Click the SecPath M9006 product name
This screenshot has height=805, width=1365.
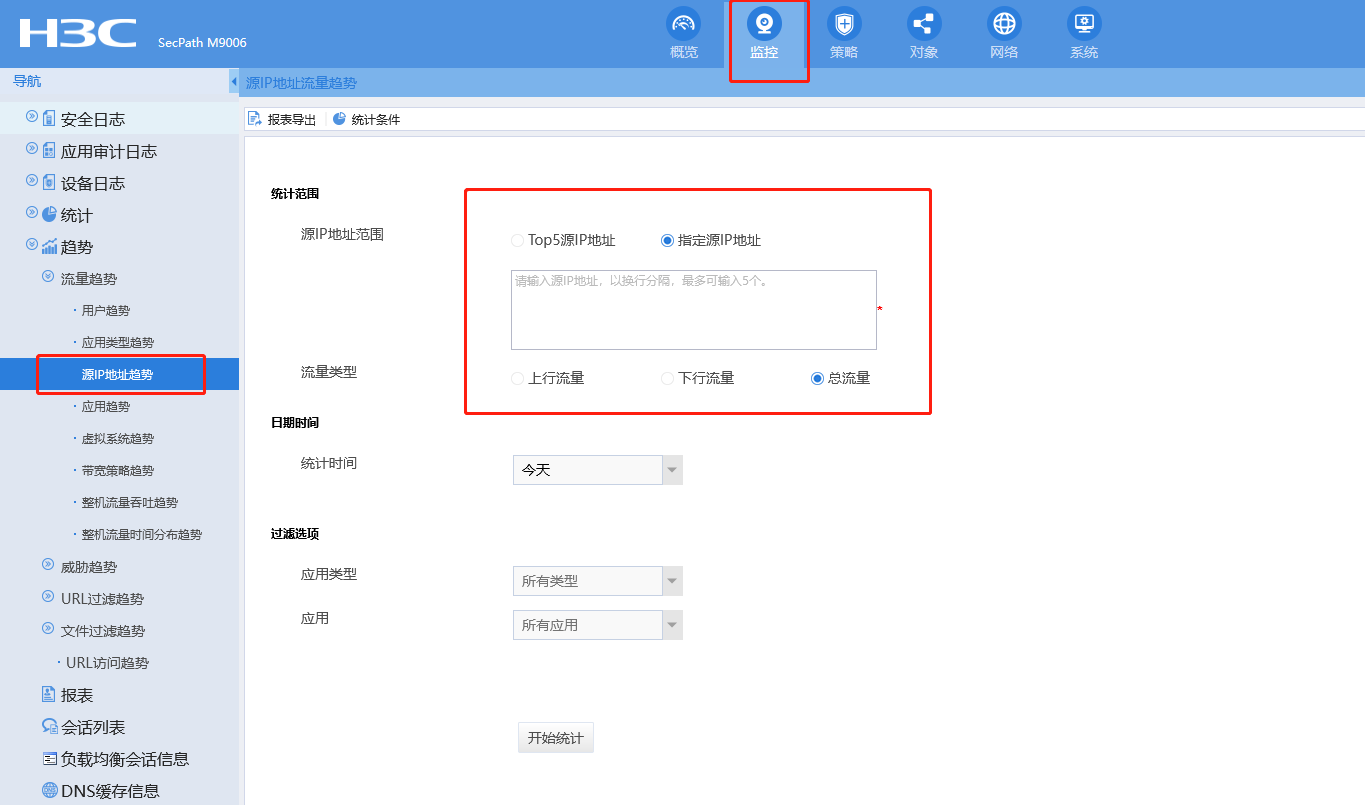(202, 43)
